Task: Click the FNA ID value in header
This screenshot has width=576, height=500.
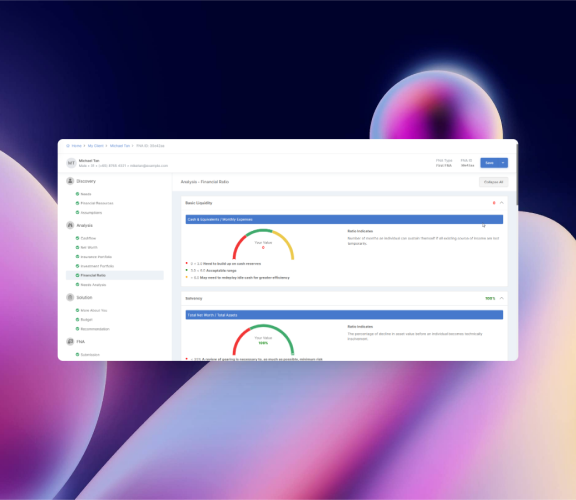Action: click(468, 165)
